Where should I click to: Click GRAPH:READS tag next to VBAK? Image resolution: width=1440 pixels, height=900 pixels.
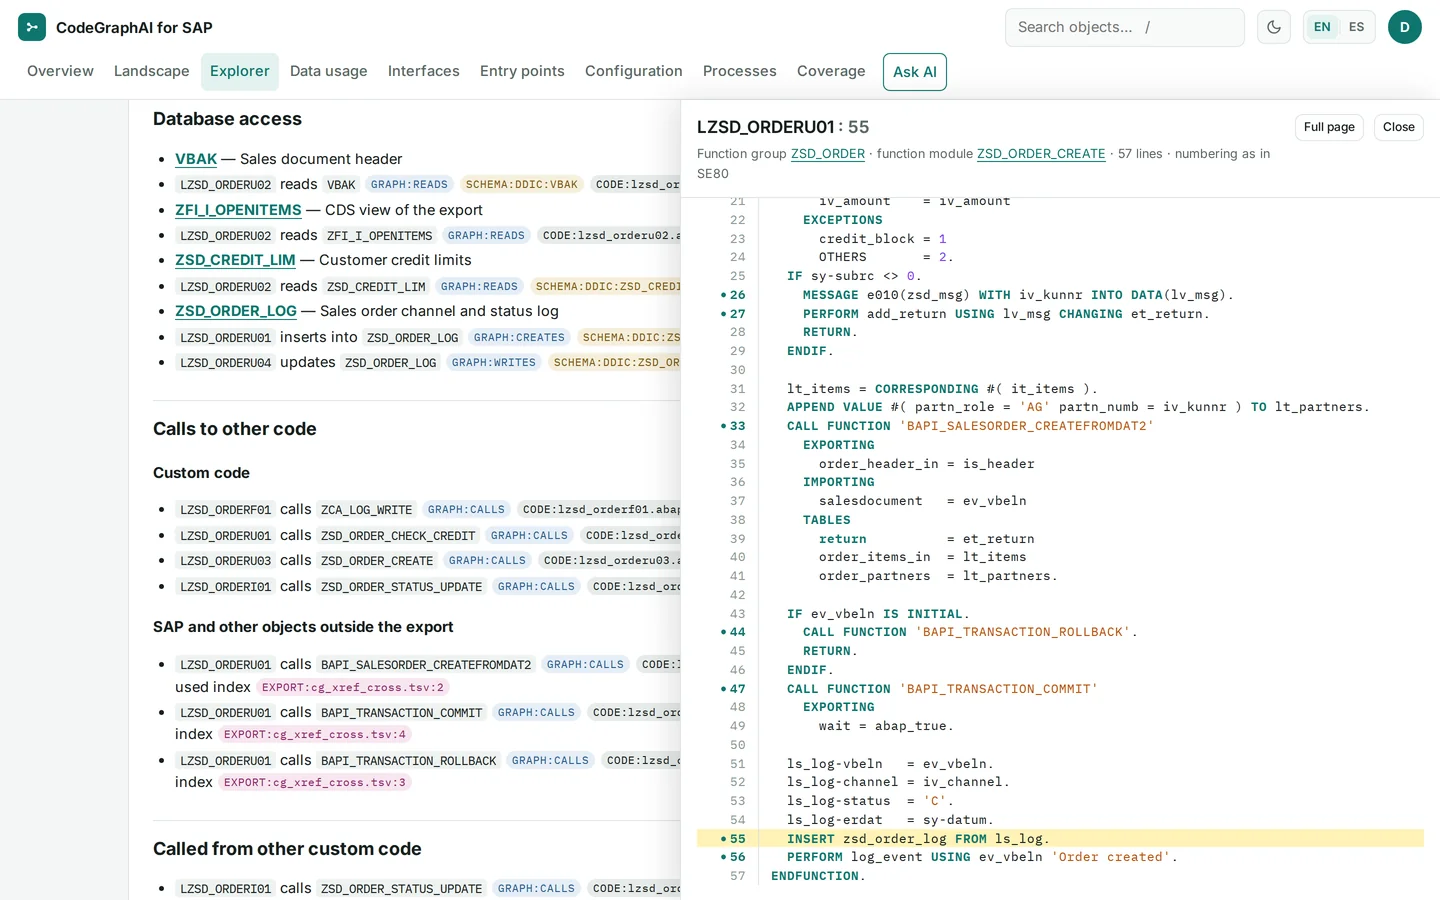click(409, 184)
